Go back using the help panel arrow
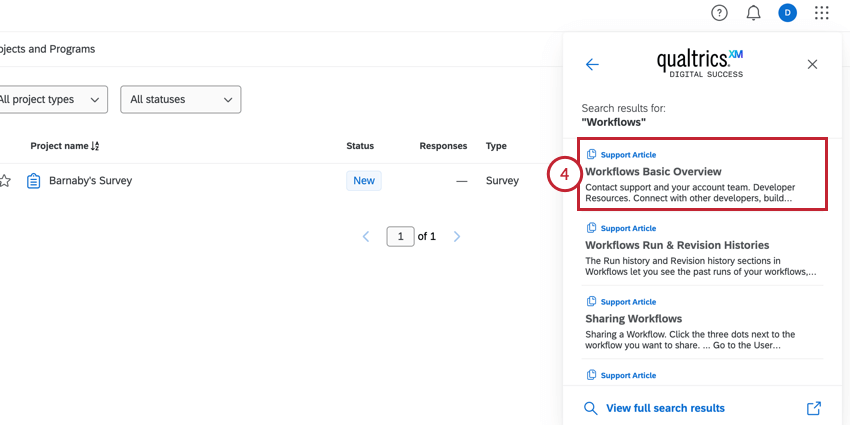The height and width of the screenshot is (425, 850). coord(592,64)
